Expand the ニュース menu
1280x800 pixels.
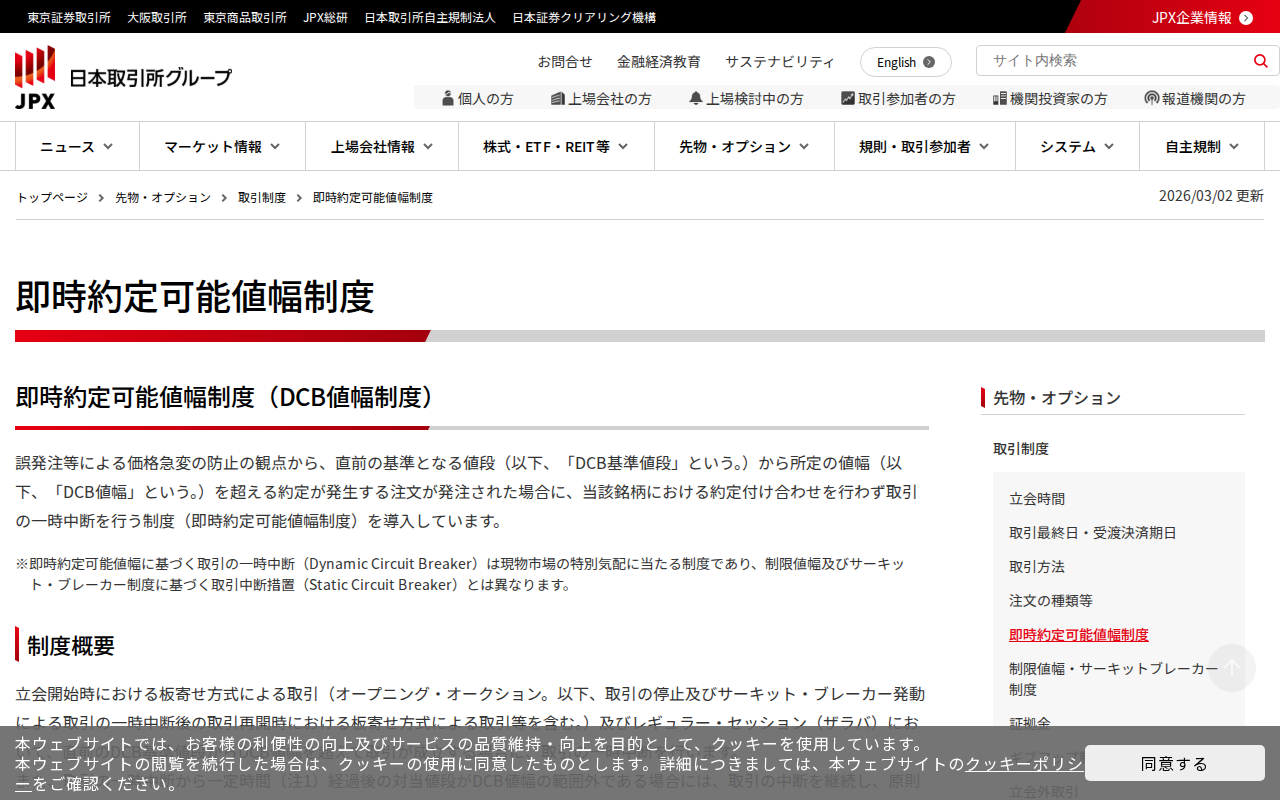(x=77, y=147)
